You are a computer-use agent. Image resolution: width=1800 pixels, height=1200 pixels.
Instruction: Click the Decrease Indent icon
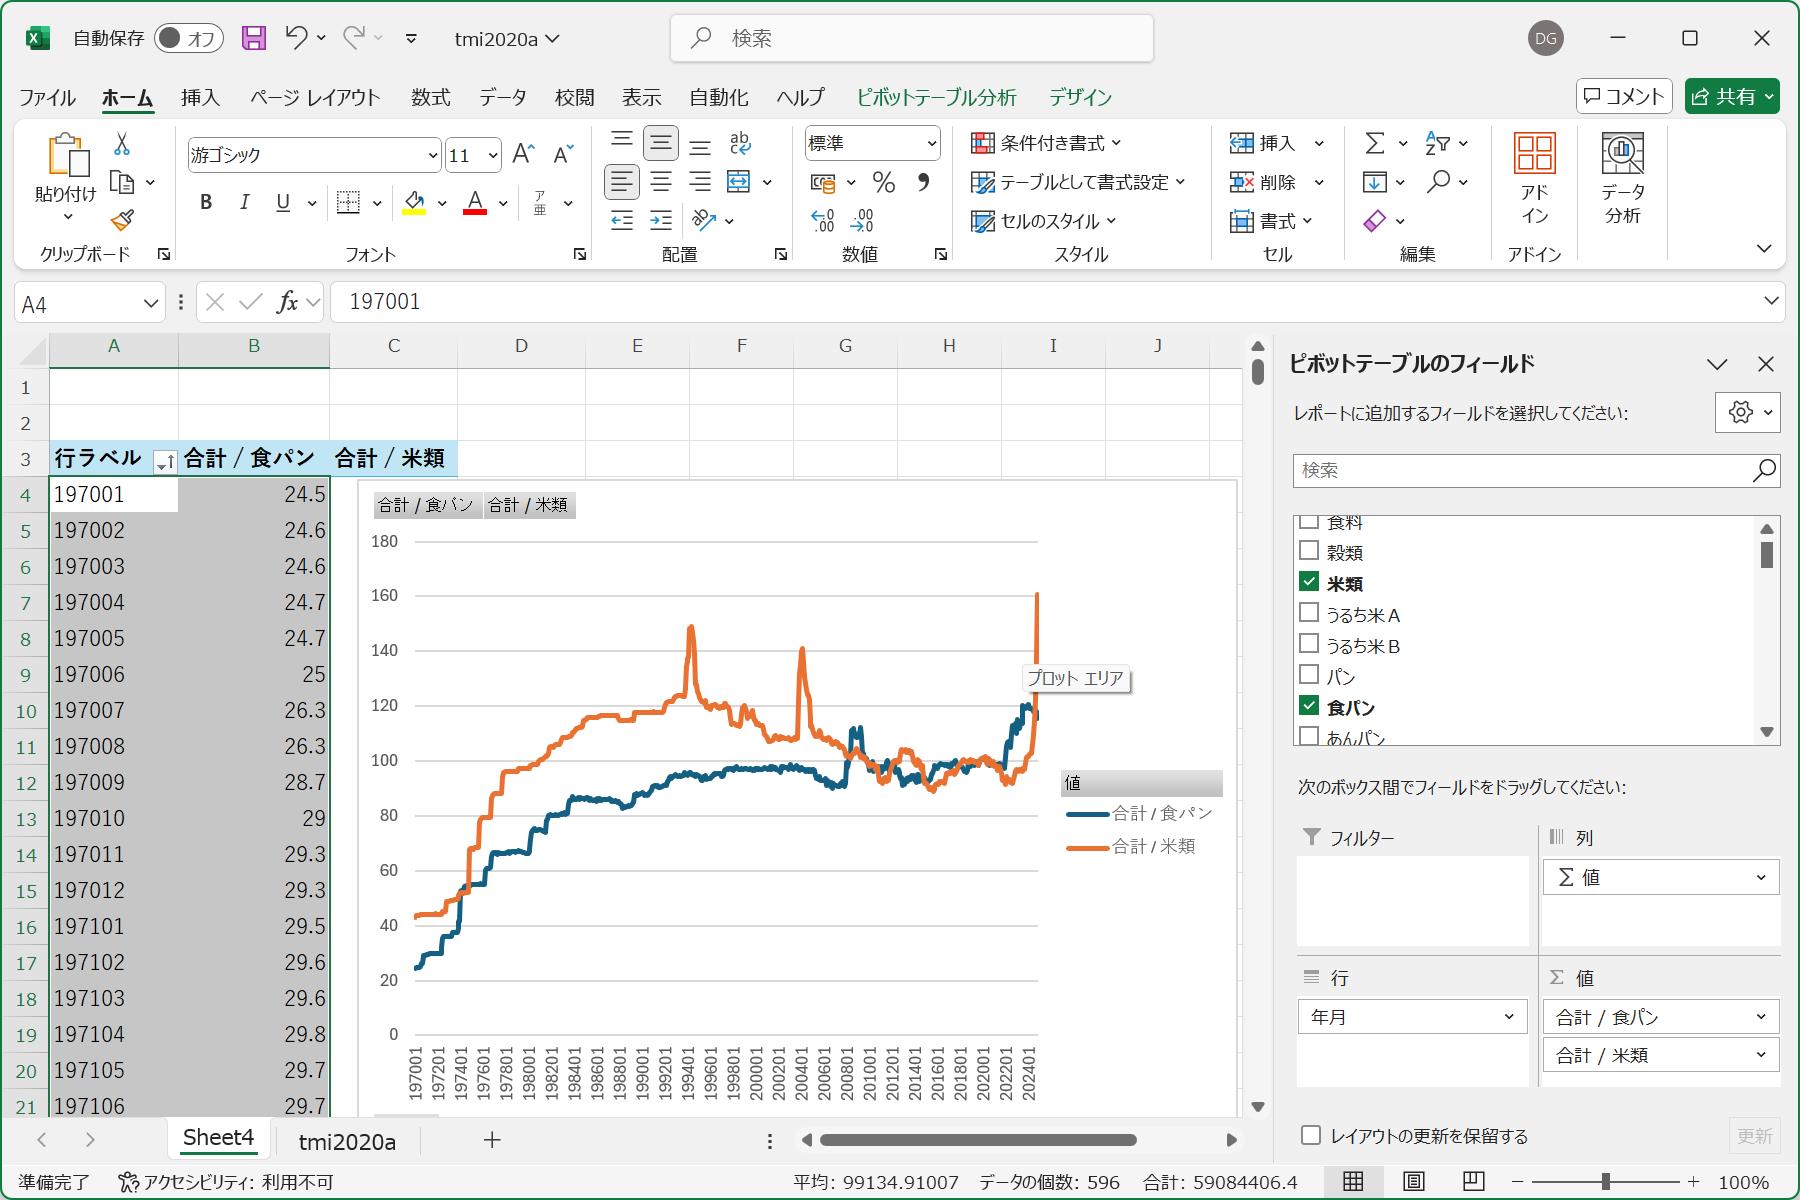622,220
